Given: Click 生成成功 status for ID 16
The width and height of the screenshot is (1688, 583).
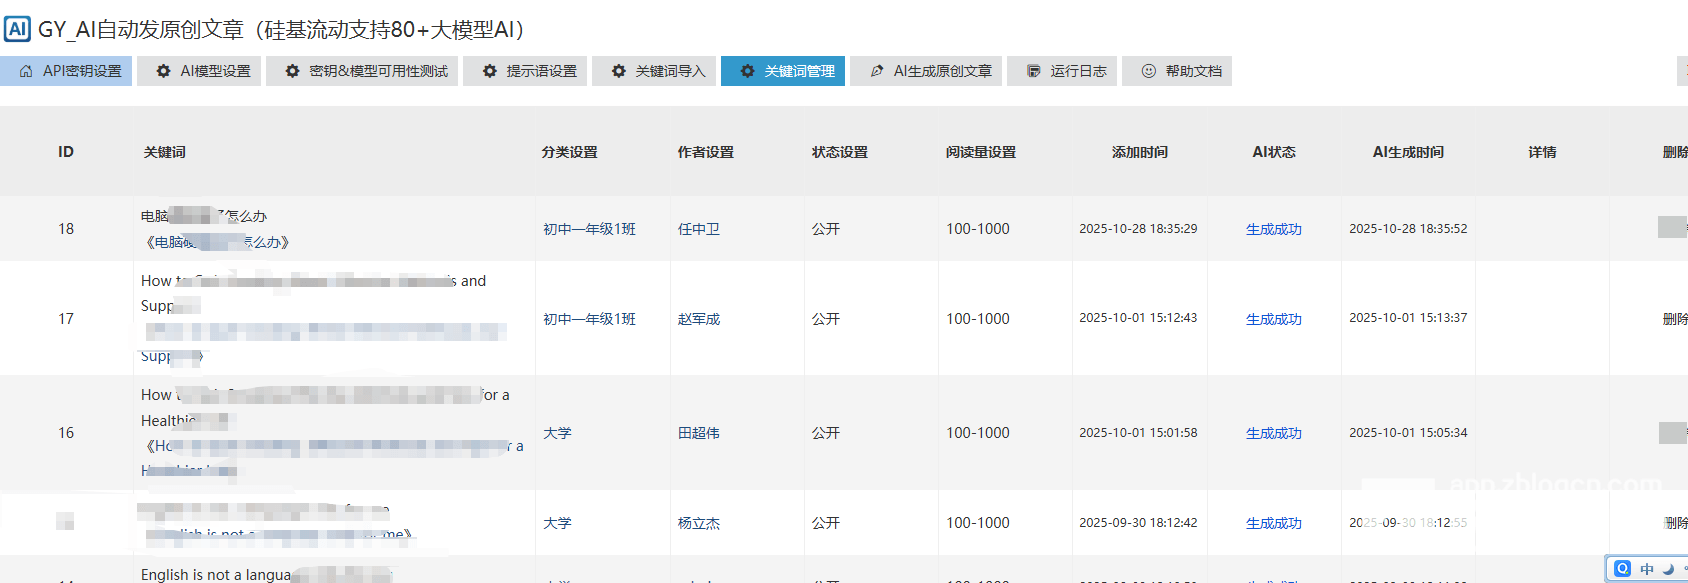Looking at the screenshot, I should 1273,433.
